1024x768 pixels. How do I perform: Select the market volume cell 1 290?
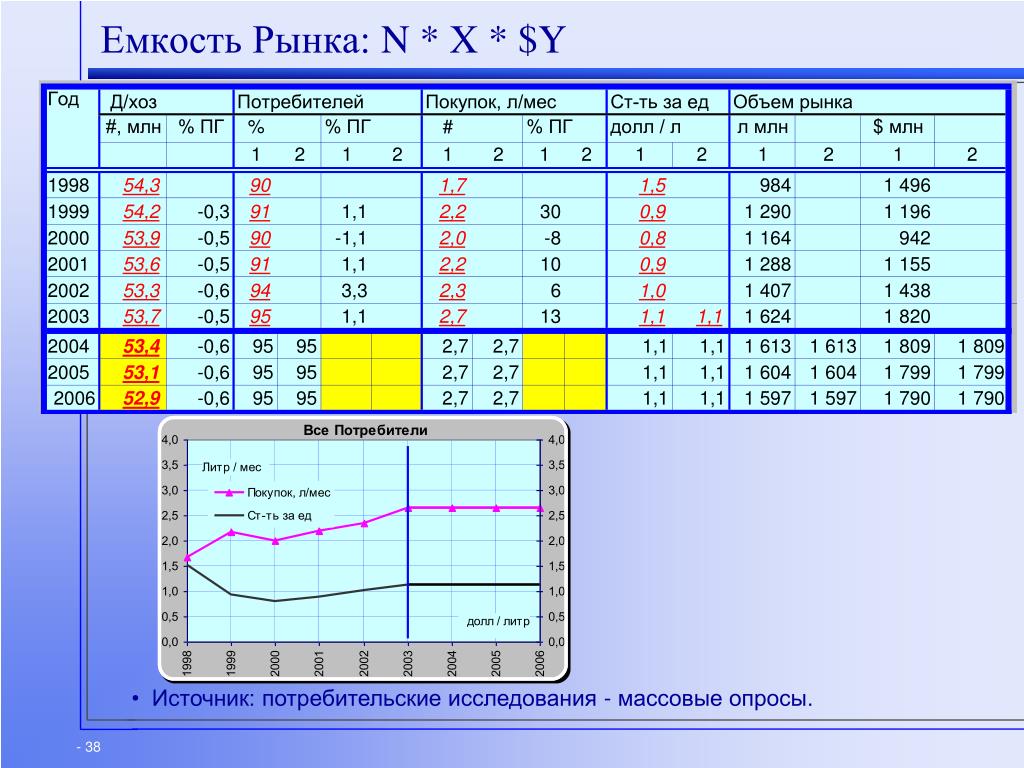click(x=768, y=212)
